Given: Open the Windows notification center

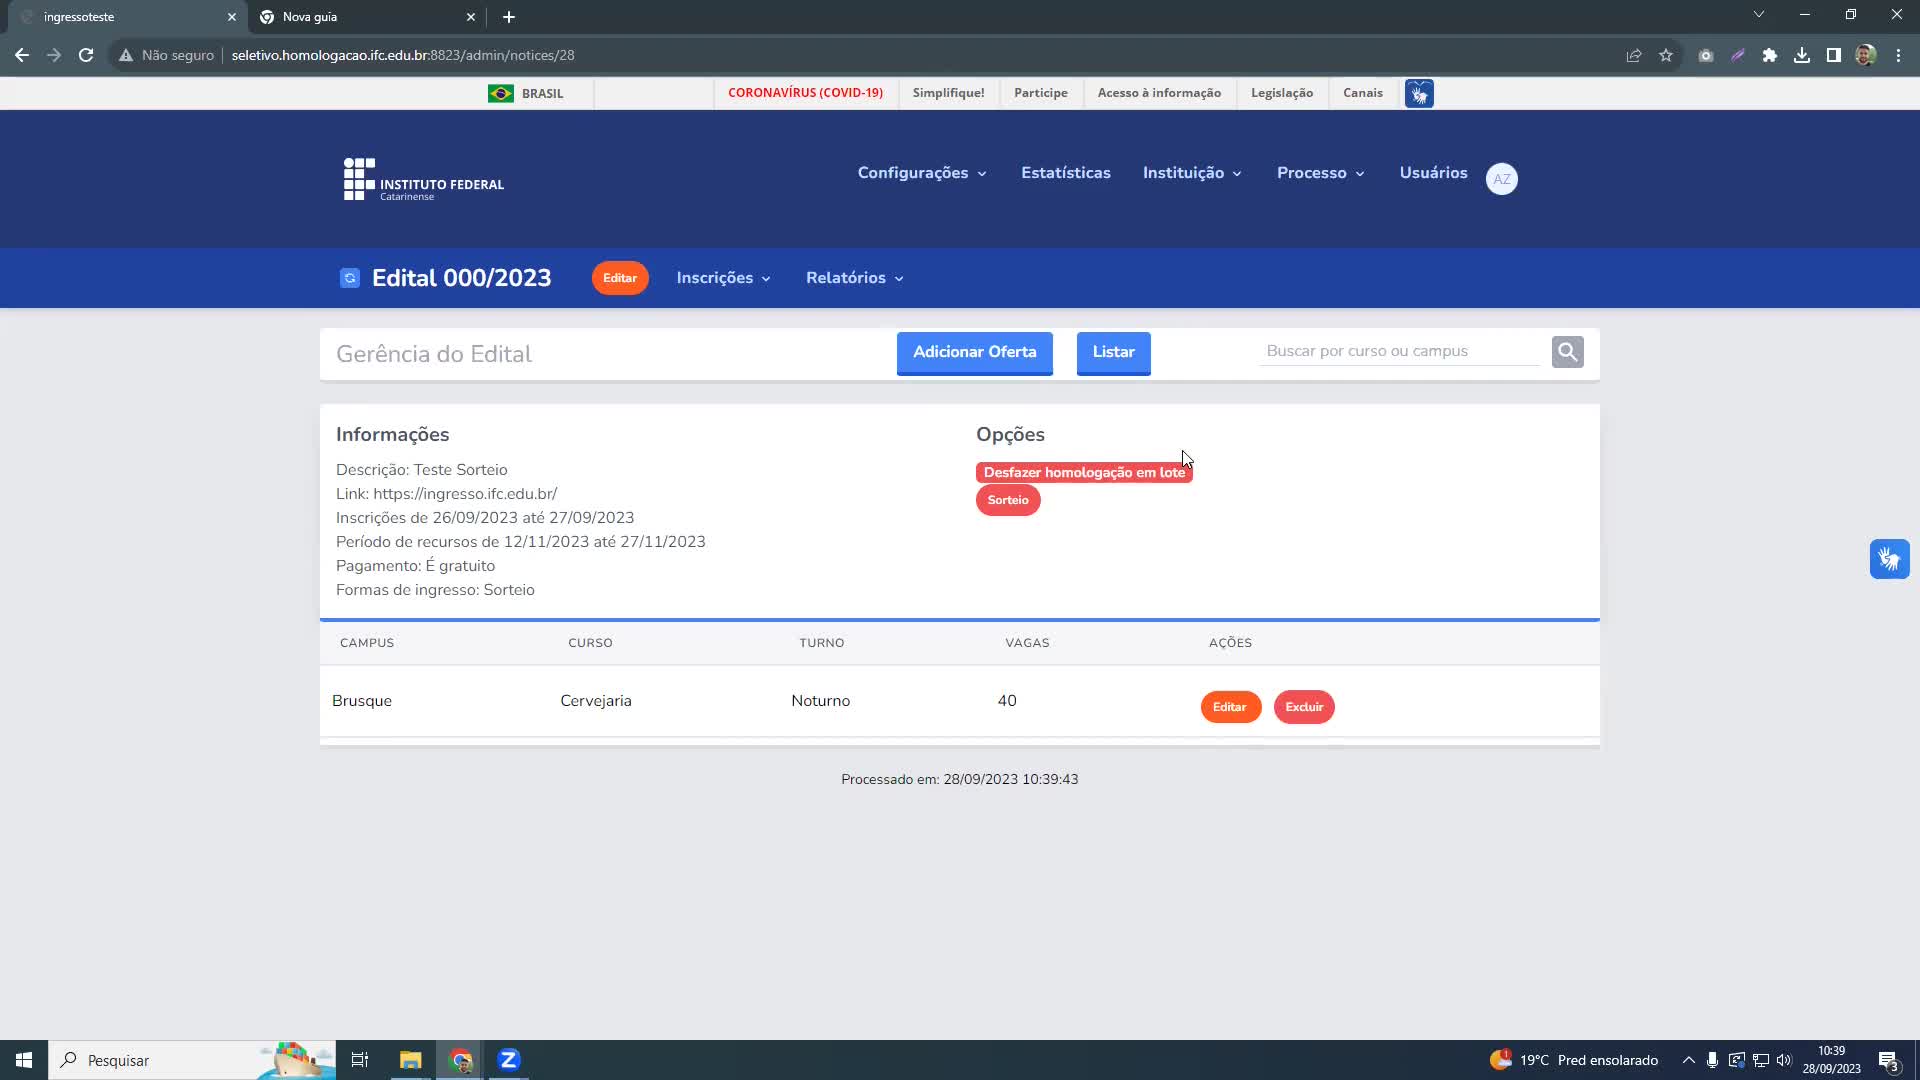Looking at the screenshot, I should (1888, 1060).
